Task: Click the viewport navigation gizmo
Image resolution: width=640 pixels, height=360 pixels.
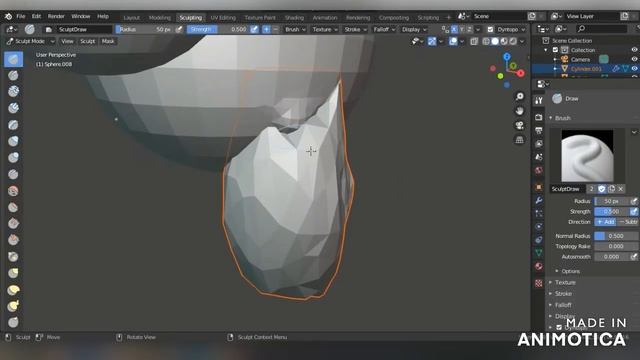Action: (x=507, y=70)
